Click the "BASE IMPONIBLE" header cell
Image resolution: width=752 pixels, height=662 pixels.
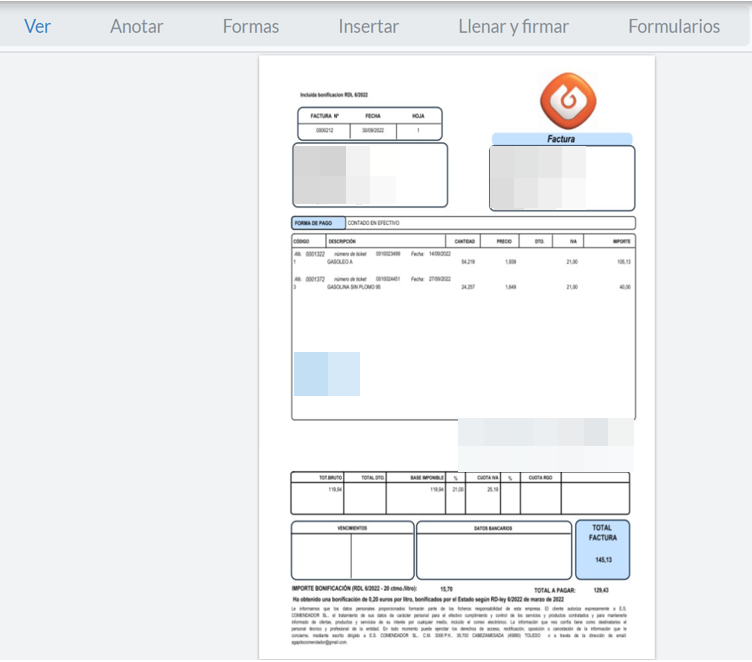pos(427,478)
